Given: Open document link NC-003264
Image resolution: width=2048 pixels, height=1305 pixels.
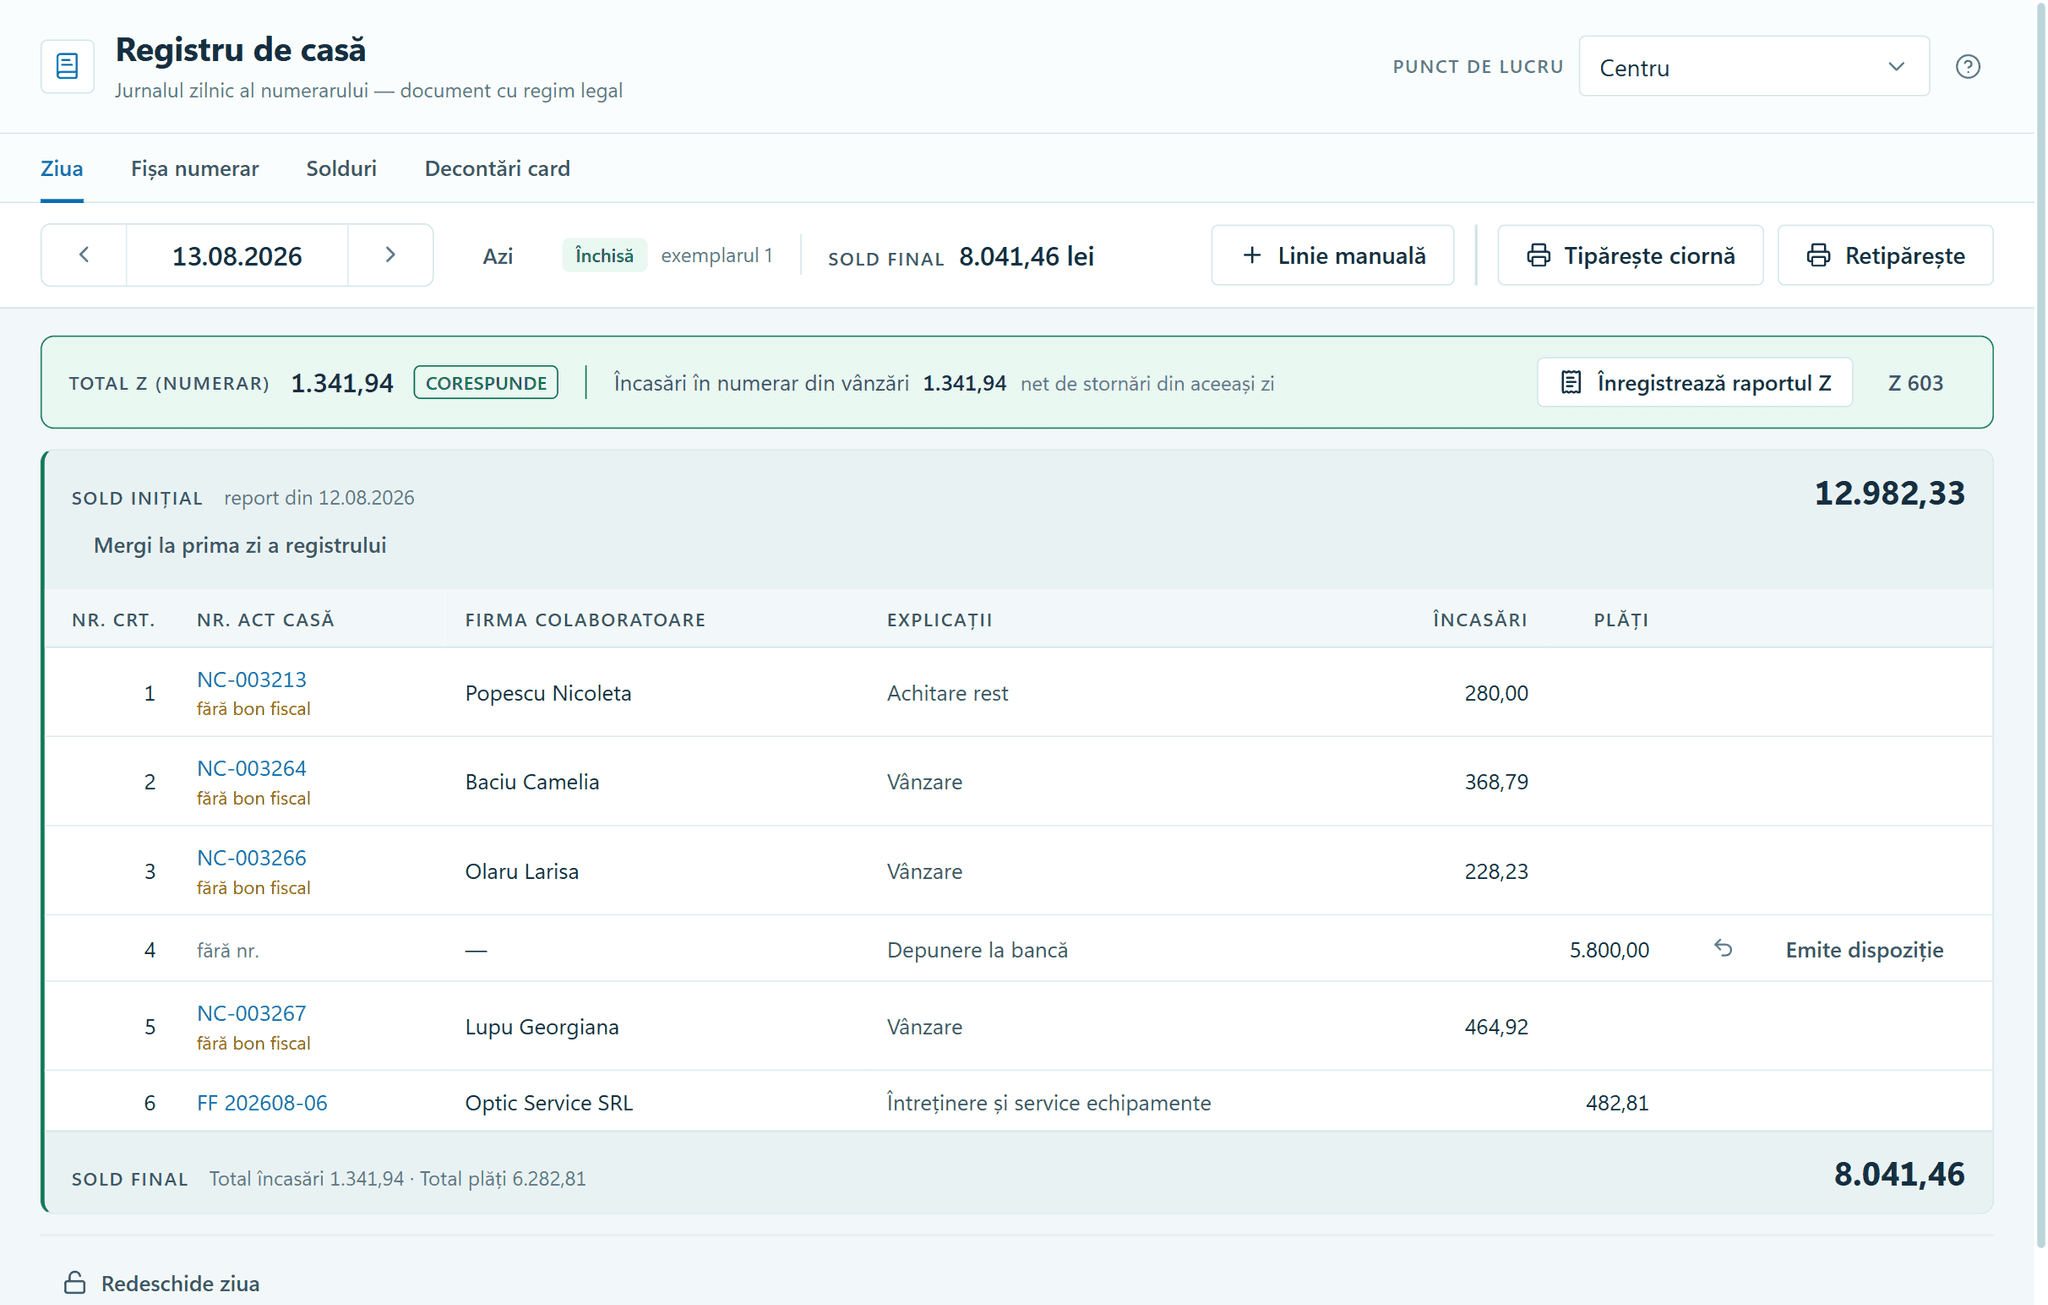Looking at the screenshot, I should tap(252, 768).
